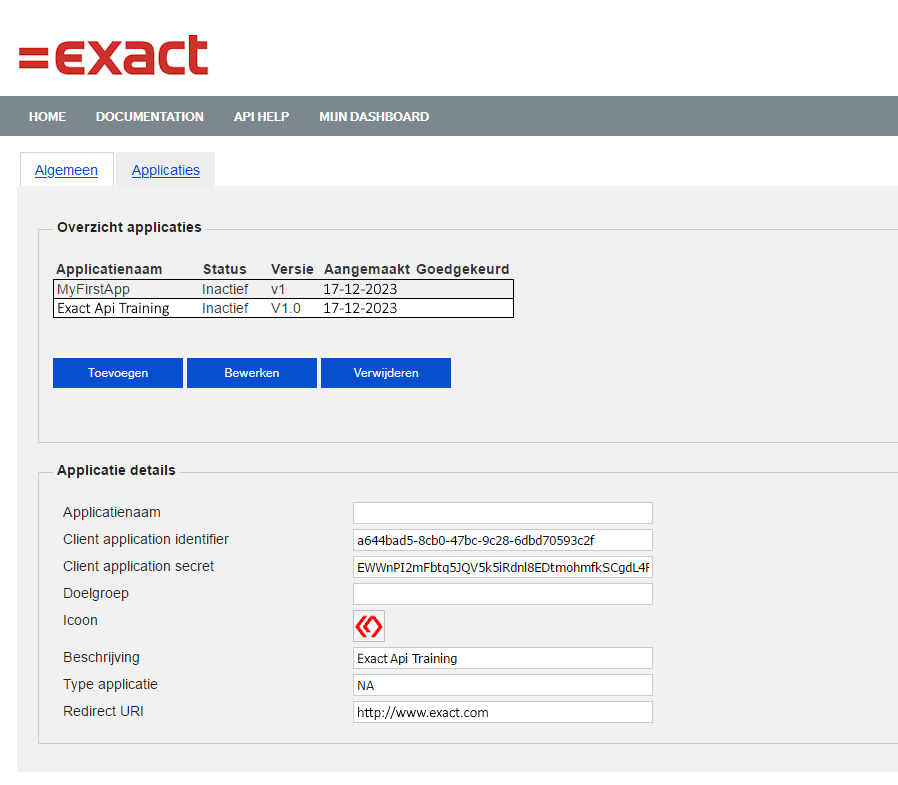
Task: Click the V1.0 version cell
Action: coord(286,308)
